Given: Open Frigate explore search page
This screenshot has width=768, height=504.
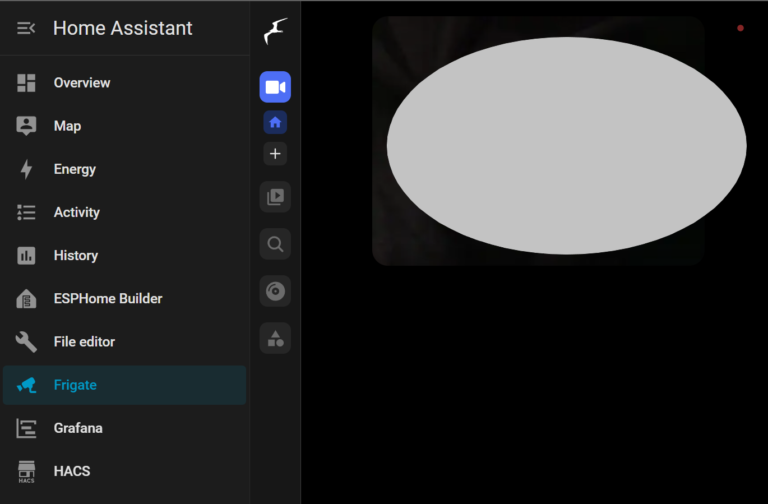Looking at the screenshot, I should click(275, 244).
